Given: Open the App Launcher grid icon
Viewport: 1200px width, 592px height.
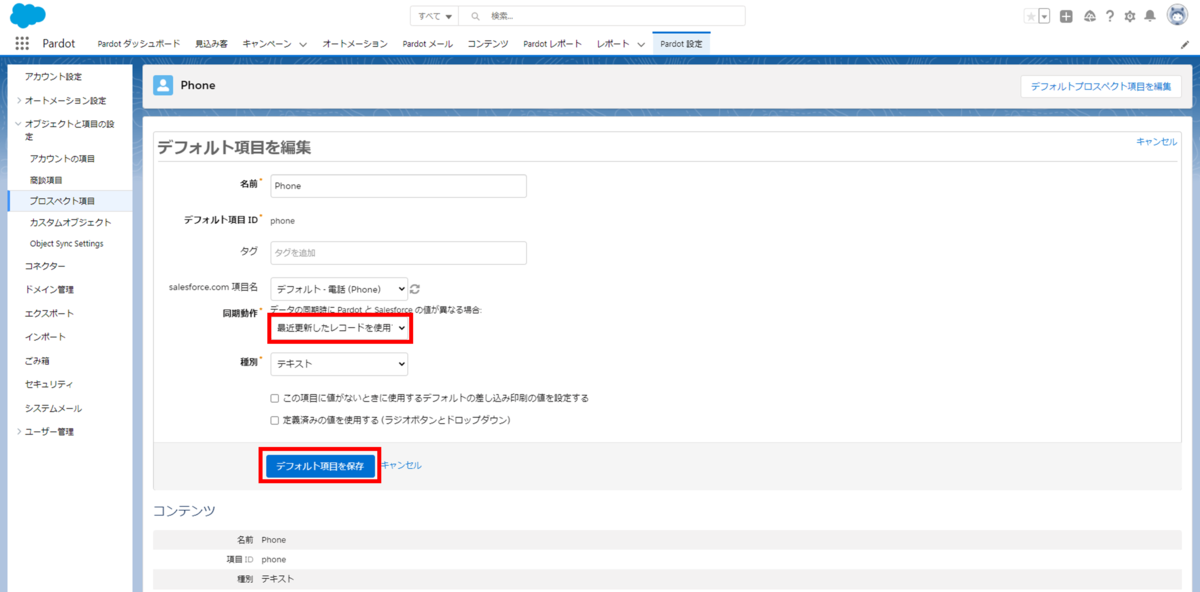Looking at the screenshot, I should [22, 44].
